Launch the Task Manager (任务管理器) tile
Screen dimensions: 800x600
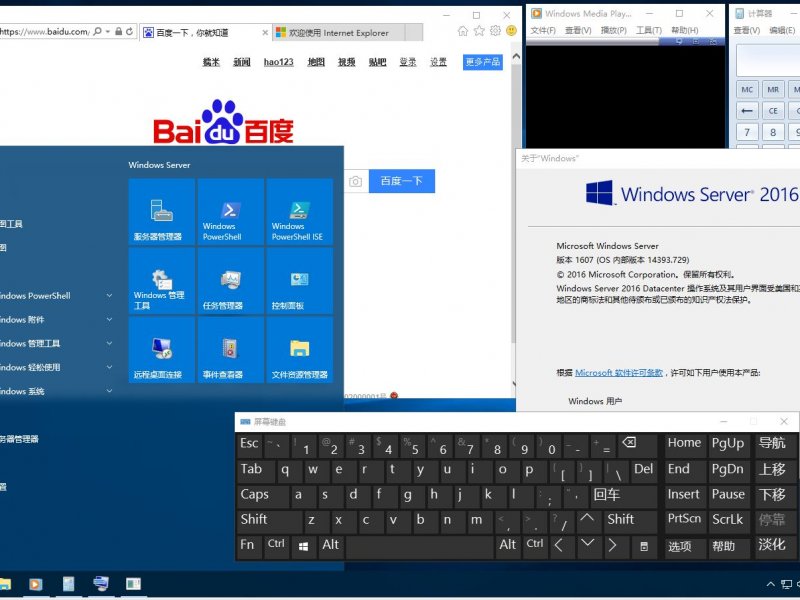click(231, 280)
